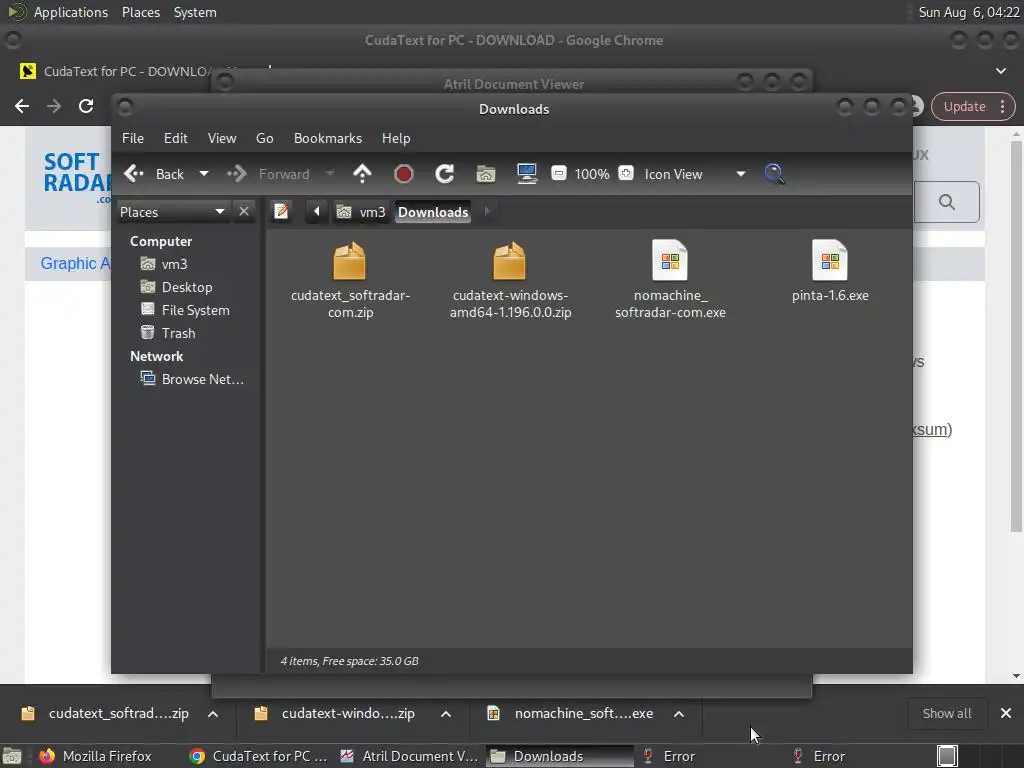The height and width of the screenshot is (768, 1024).
Task: Select the nomachine_softradar-com.exe file icon
Action: tap(670, 260)
